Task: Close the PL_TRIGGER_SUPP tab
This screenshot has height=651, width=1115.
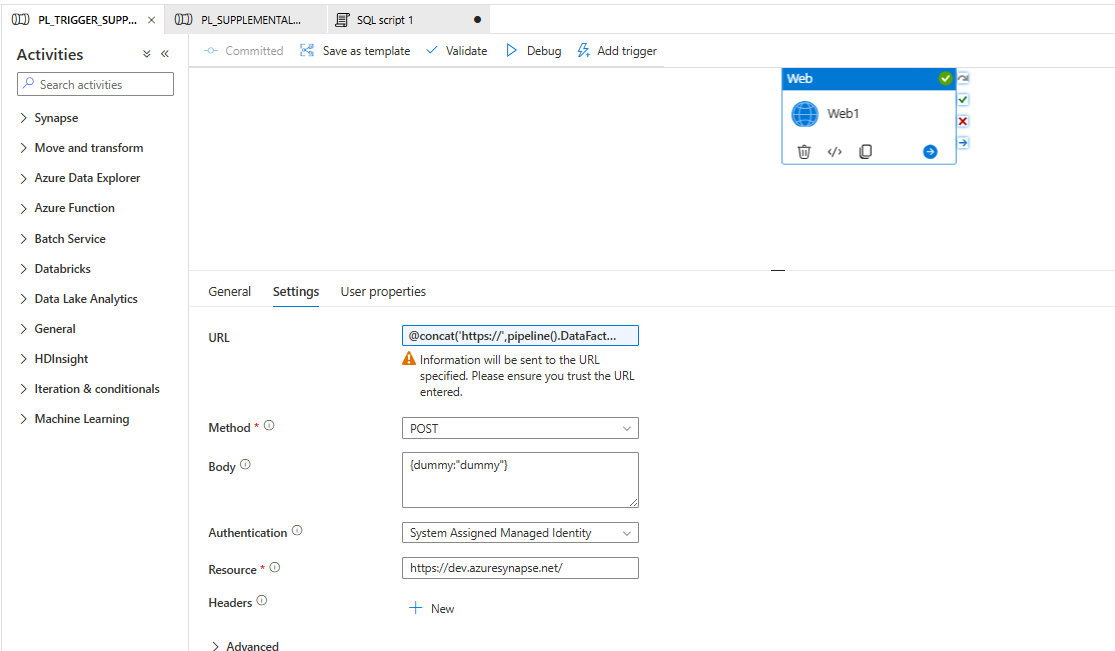Action: point(151,20)
